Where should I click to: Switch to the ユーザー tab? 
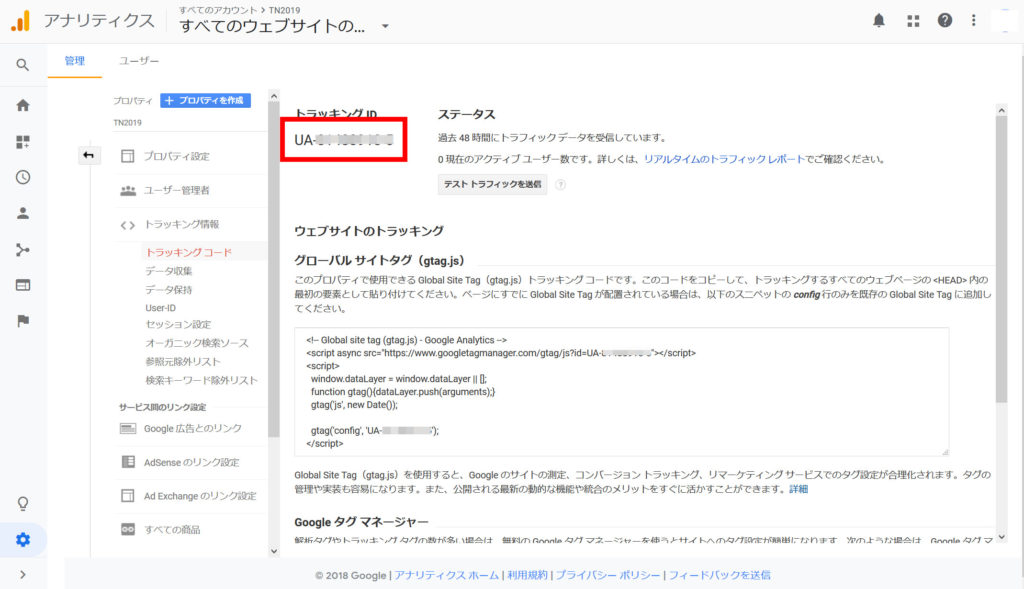point(138,61)
